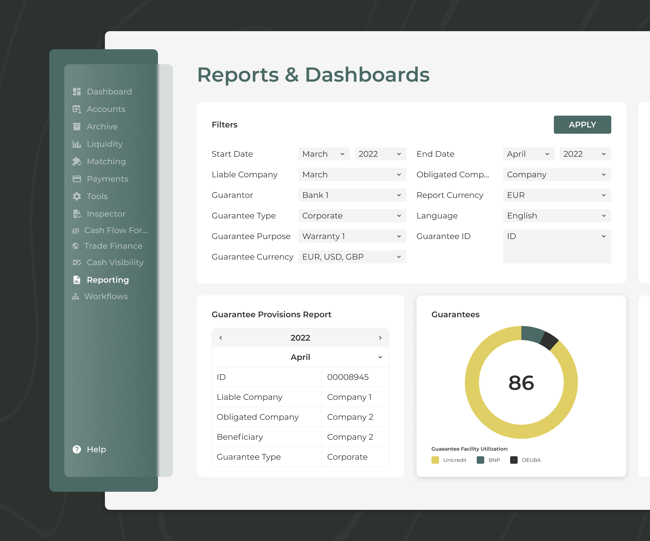Open the Dashboard menu item
Image resolution: width=650 pixels, height=541 pixels.
pyautogui.click(x=109, y=92)
